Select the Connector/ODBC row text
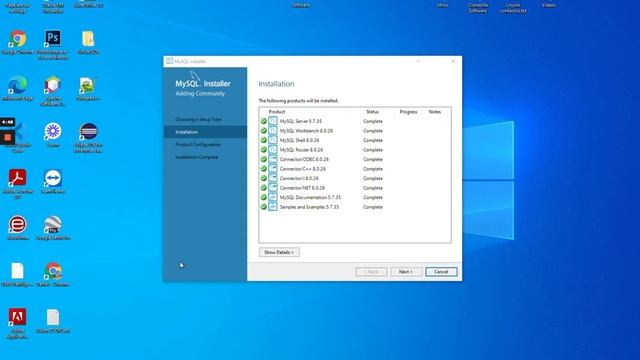 (304, 159)
